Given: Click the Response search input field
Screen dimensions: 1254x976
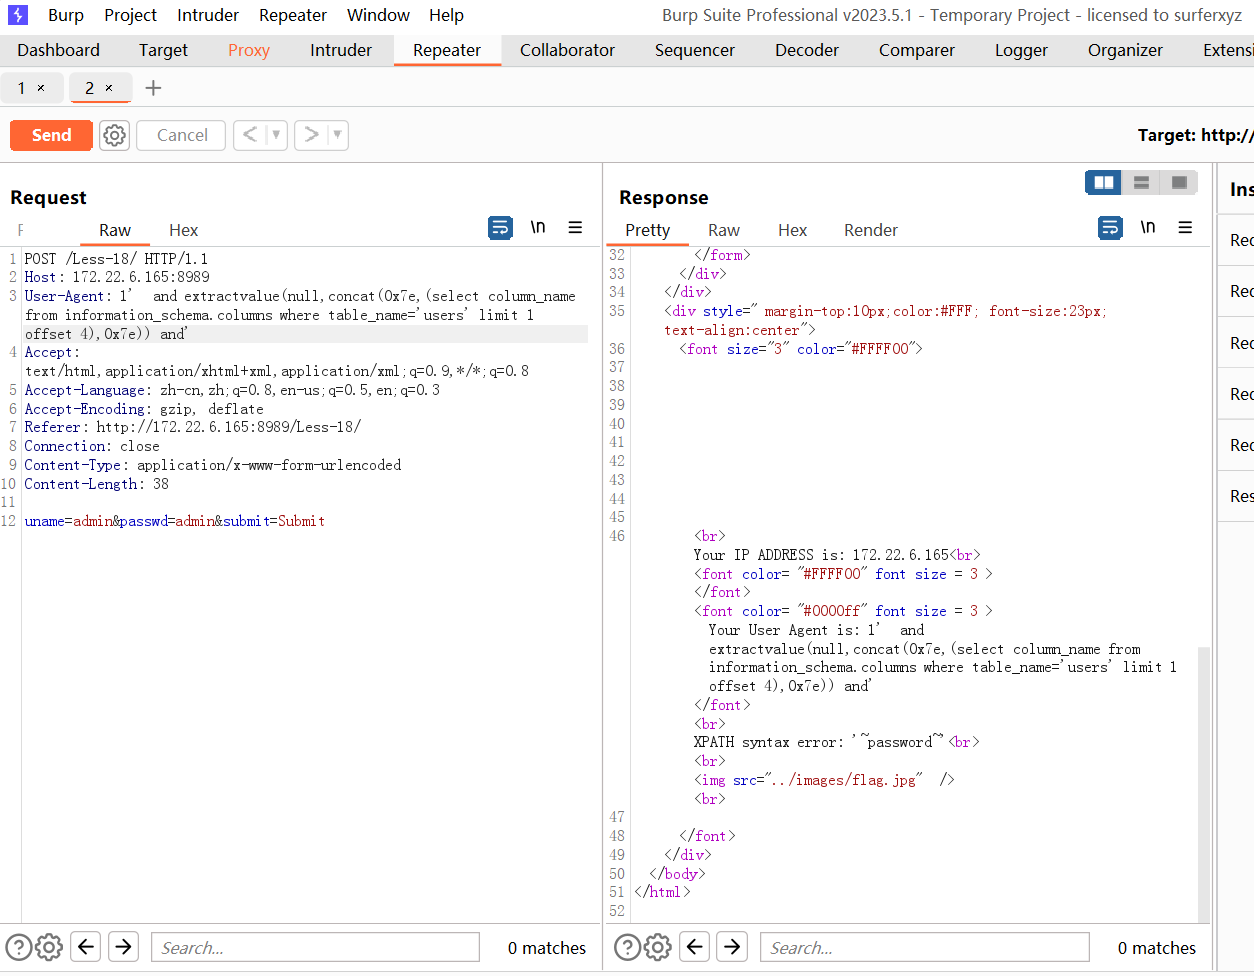Looking at the screenshot, I should tap(925, 947).
